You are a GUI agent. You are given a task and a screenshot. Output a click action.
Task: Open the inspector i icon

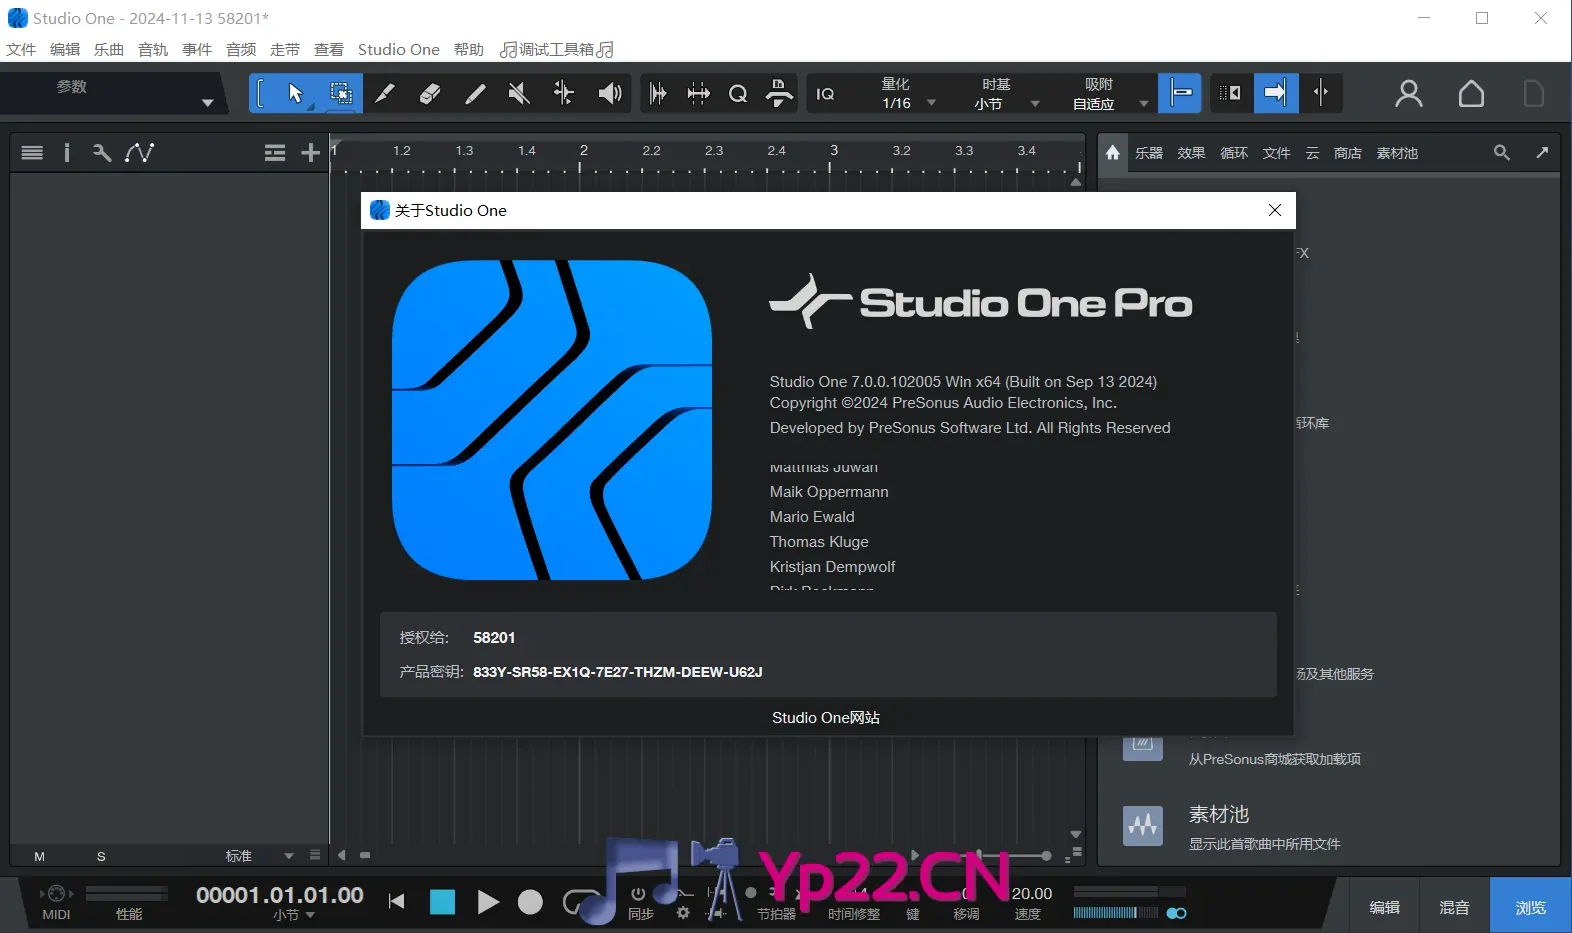pyautogui.click(x=67, y=152)
